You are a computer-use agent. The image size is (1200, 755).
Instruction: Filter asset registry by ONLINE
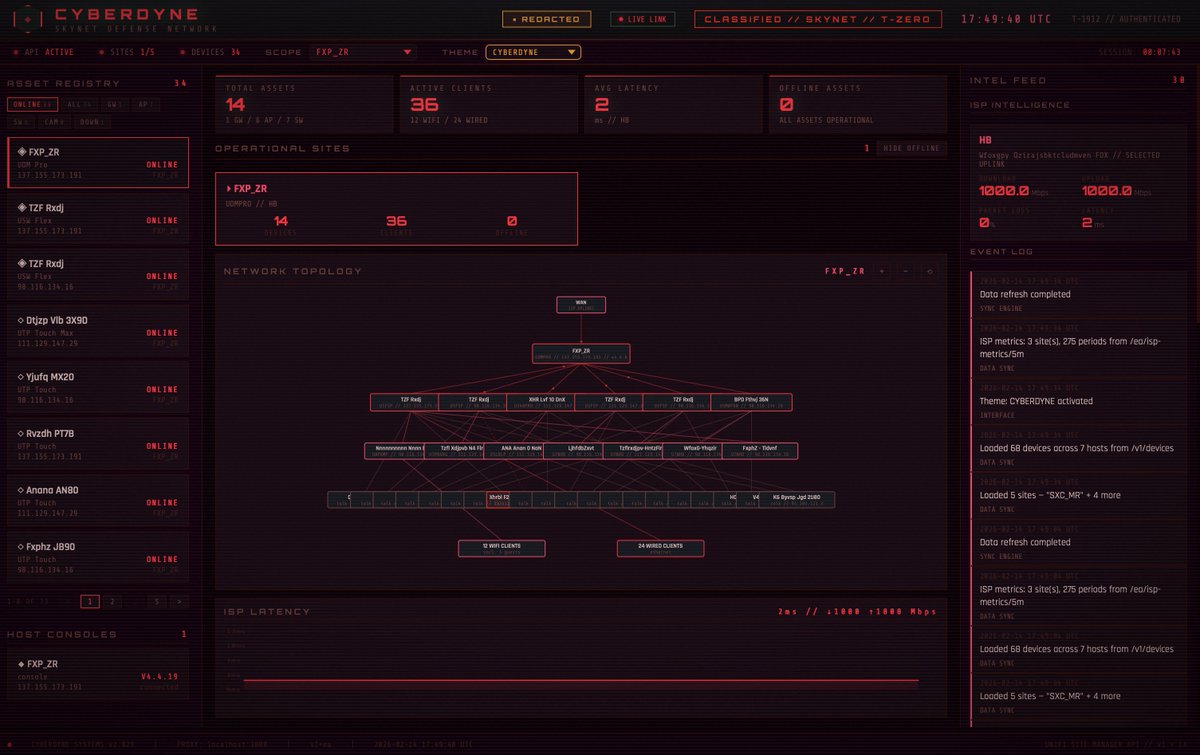click(x=32, y=104)
